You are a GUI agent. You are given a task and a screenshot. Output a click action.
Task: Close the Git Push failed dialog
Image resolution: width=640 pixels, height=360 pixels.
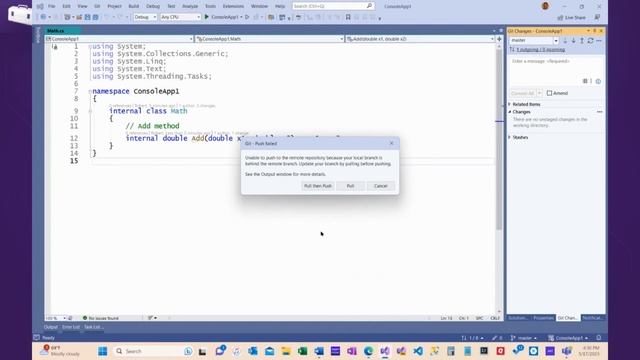click(391, 143)
